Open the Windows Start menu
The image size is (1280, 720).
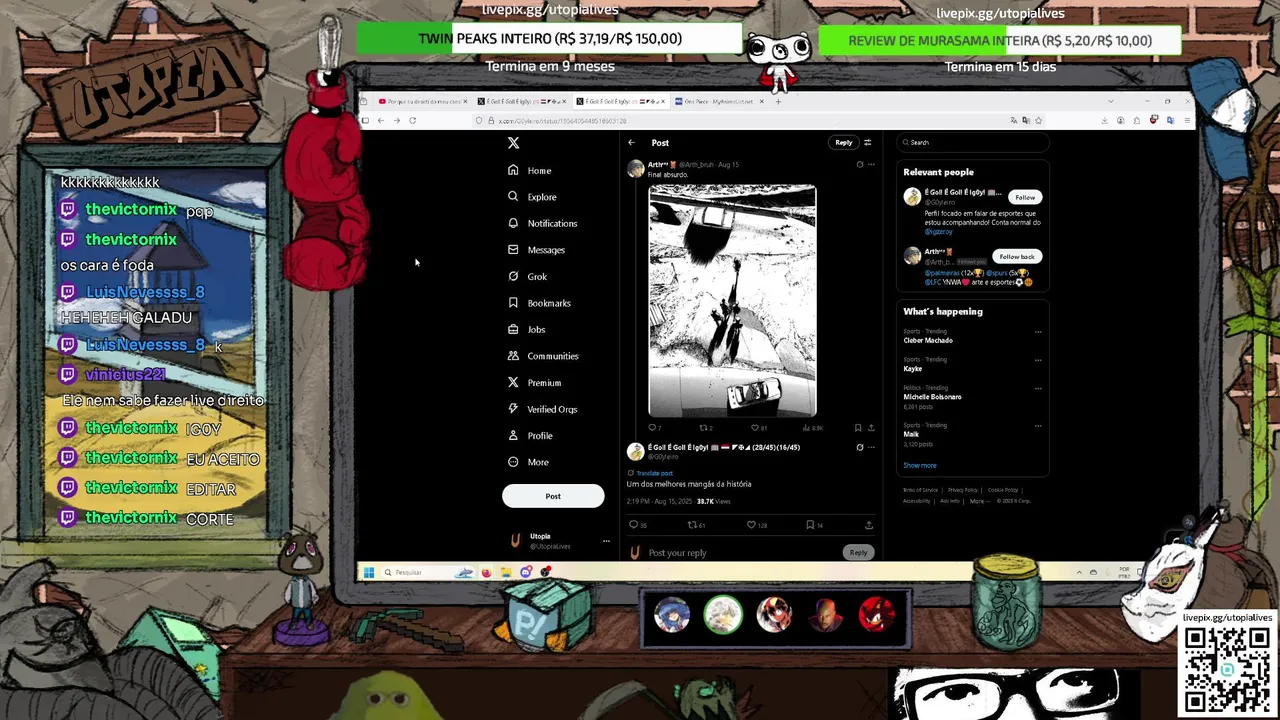tap(368, 572)
